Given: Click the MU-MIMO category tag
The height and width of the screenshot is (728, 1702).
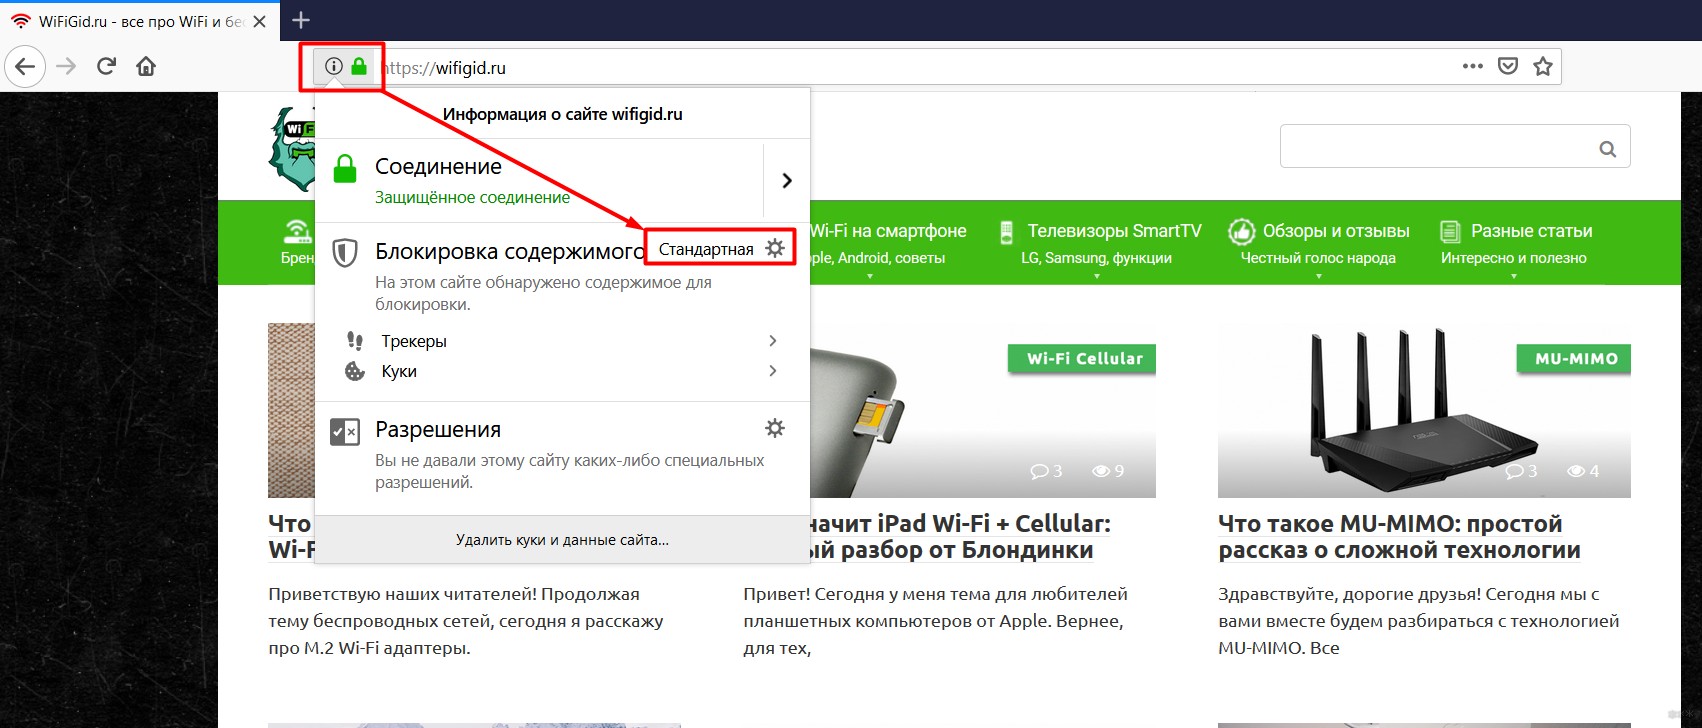Looking at the screenshot, I should click(1576, 358).
